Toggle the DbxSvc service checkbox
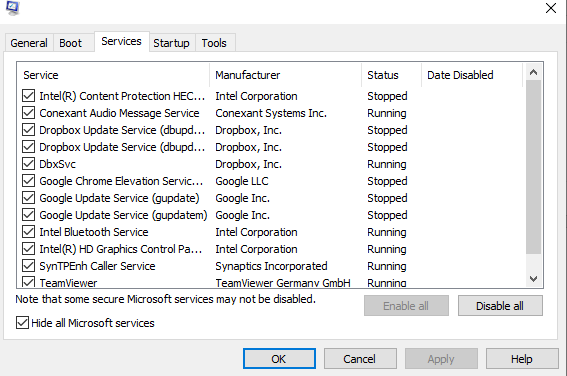Image resolution: width=567 pixels, height=376 pixels. click(x=28, y=164)
